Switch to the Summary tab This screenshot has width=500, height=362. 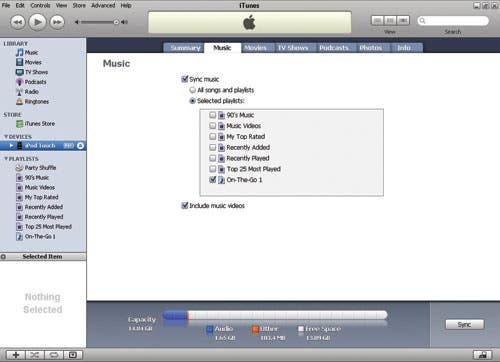click(x=184, y=48)
